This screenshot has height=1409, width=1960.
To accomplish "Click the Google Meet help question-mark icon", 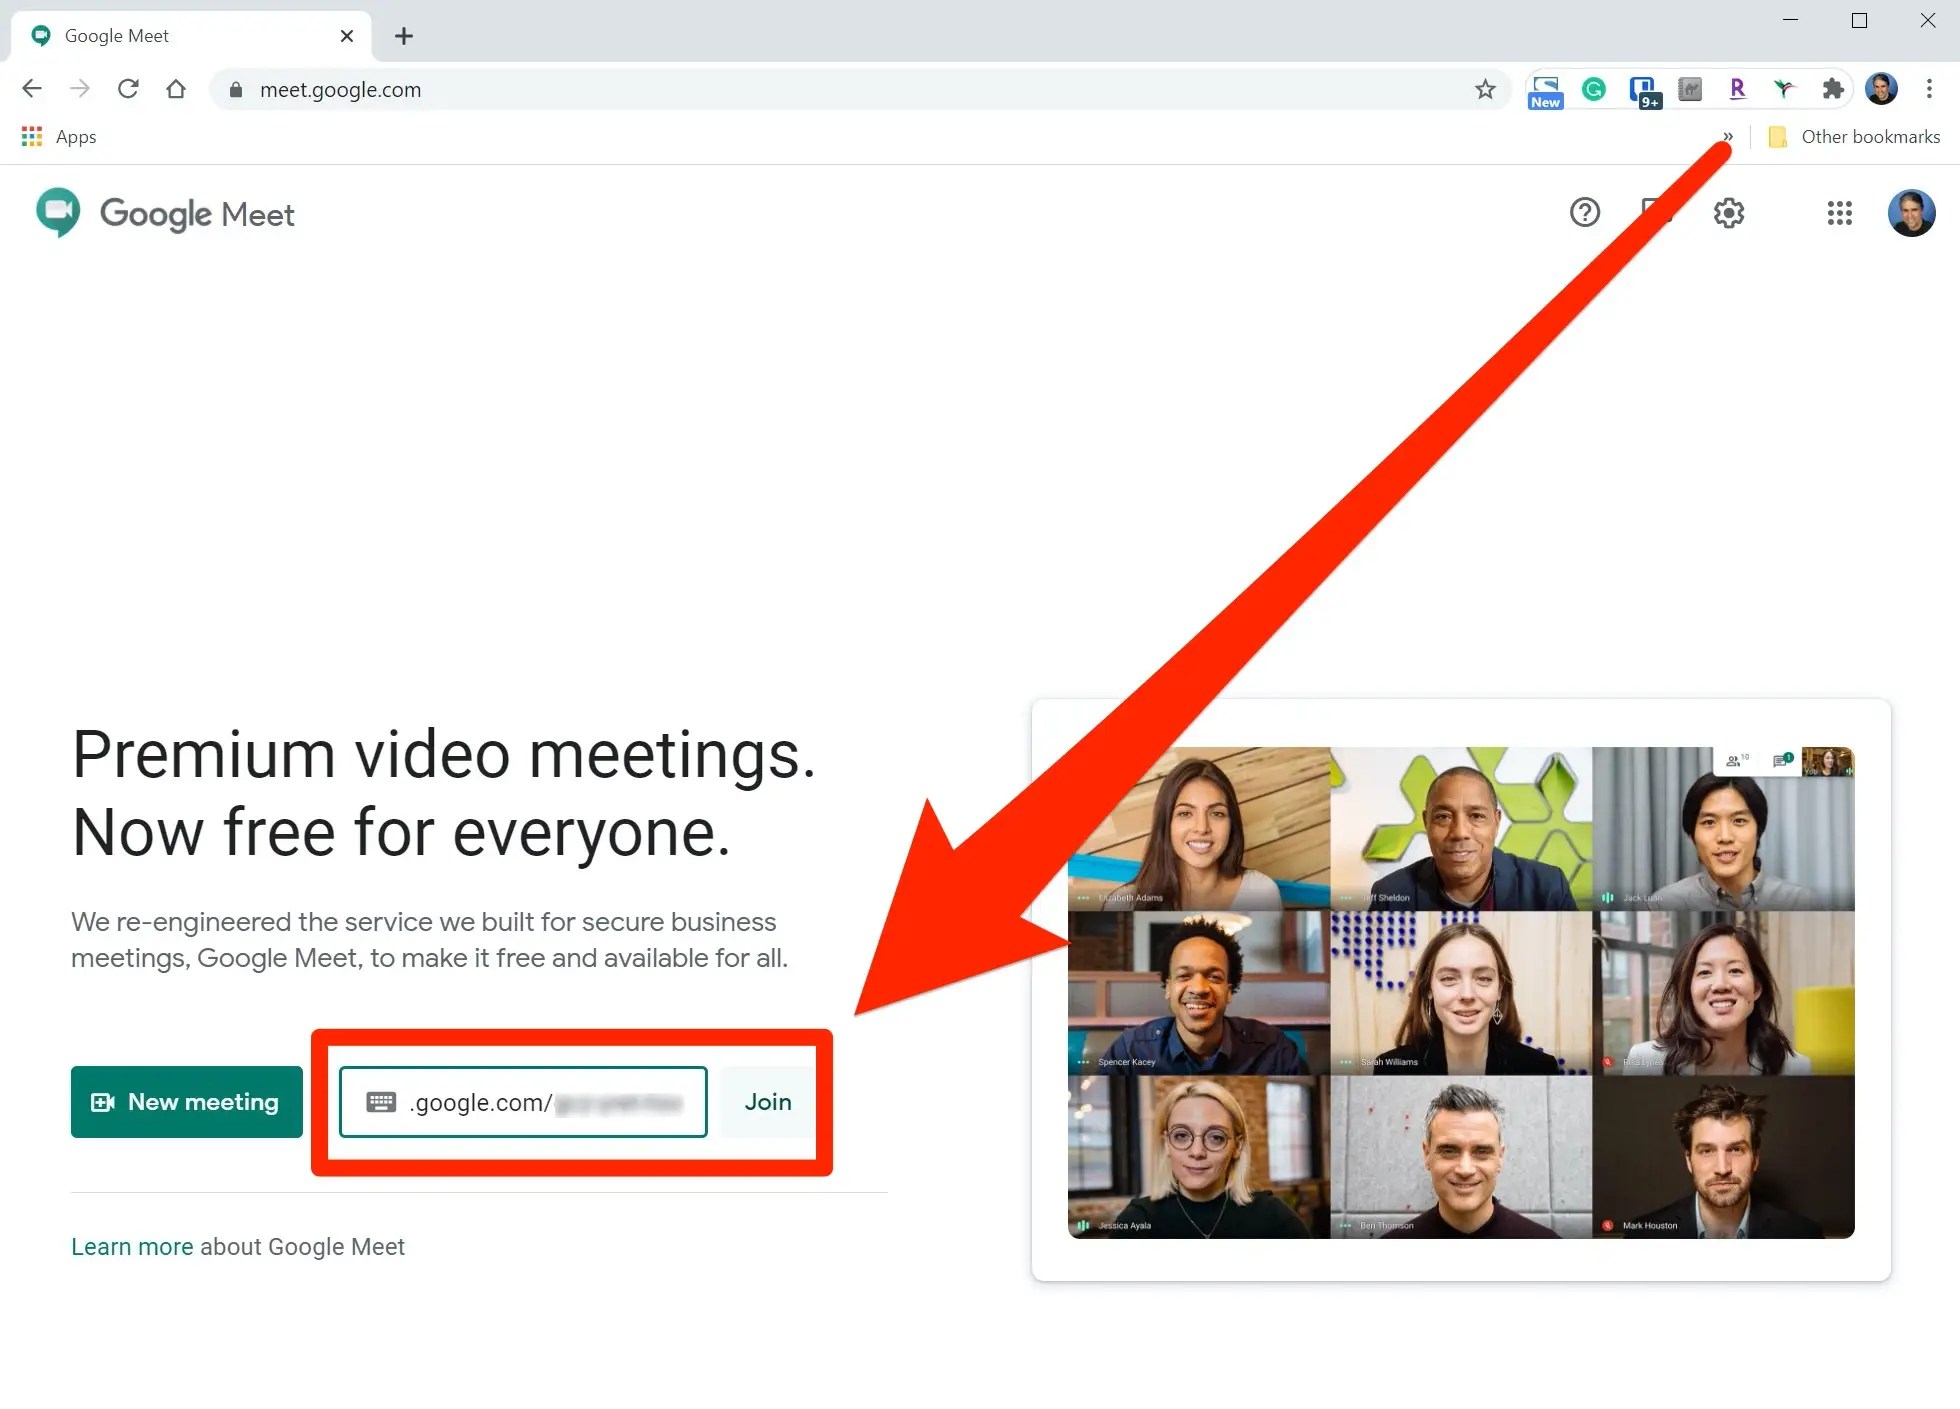I will [1584, 212].
